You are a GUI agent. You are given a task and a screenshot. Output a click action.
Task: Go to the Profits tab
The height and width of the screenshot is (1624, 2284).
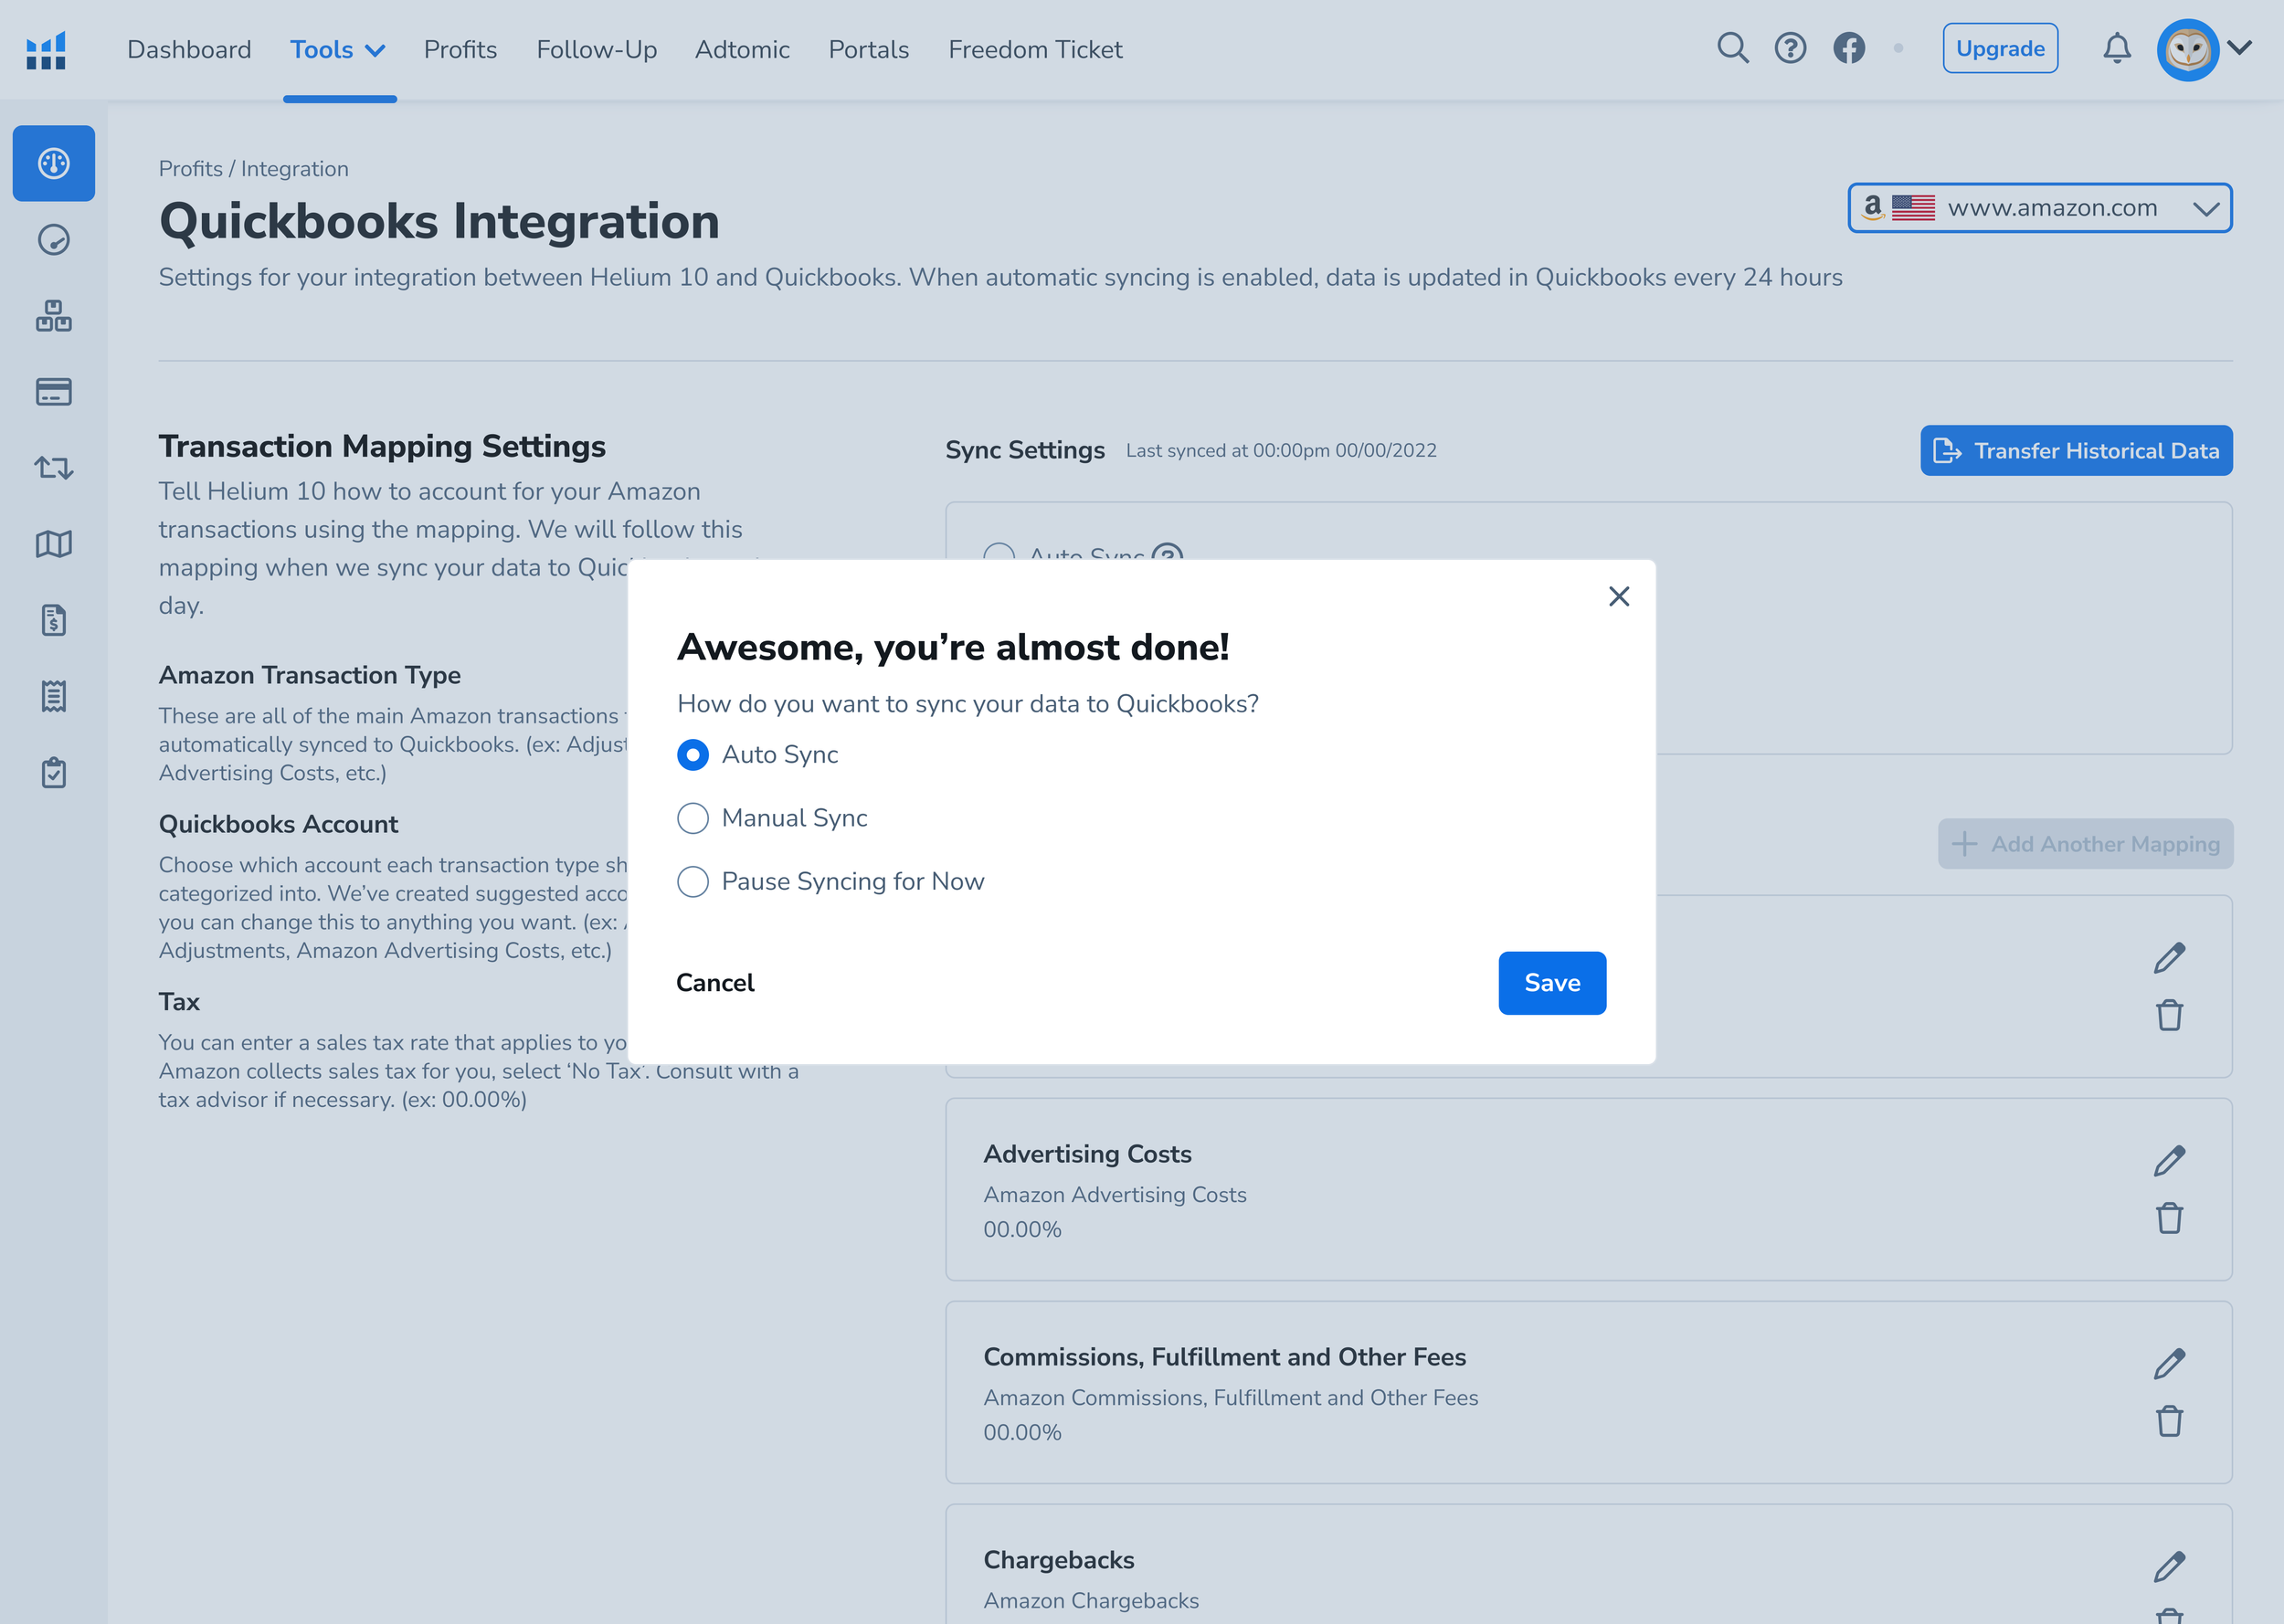point(460,50)
